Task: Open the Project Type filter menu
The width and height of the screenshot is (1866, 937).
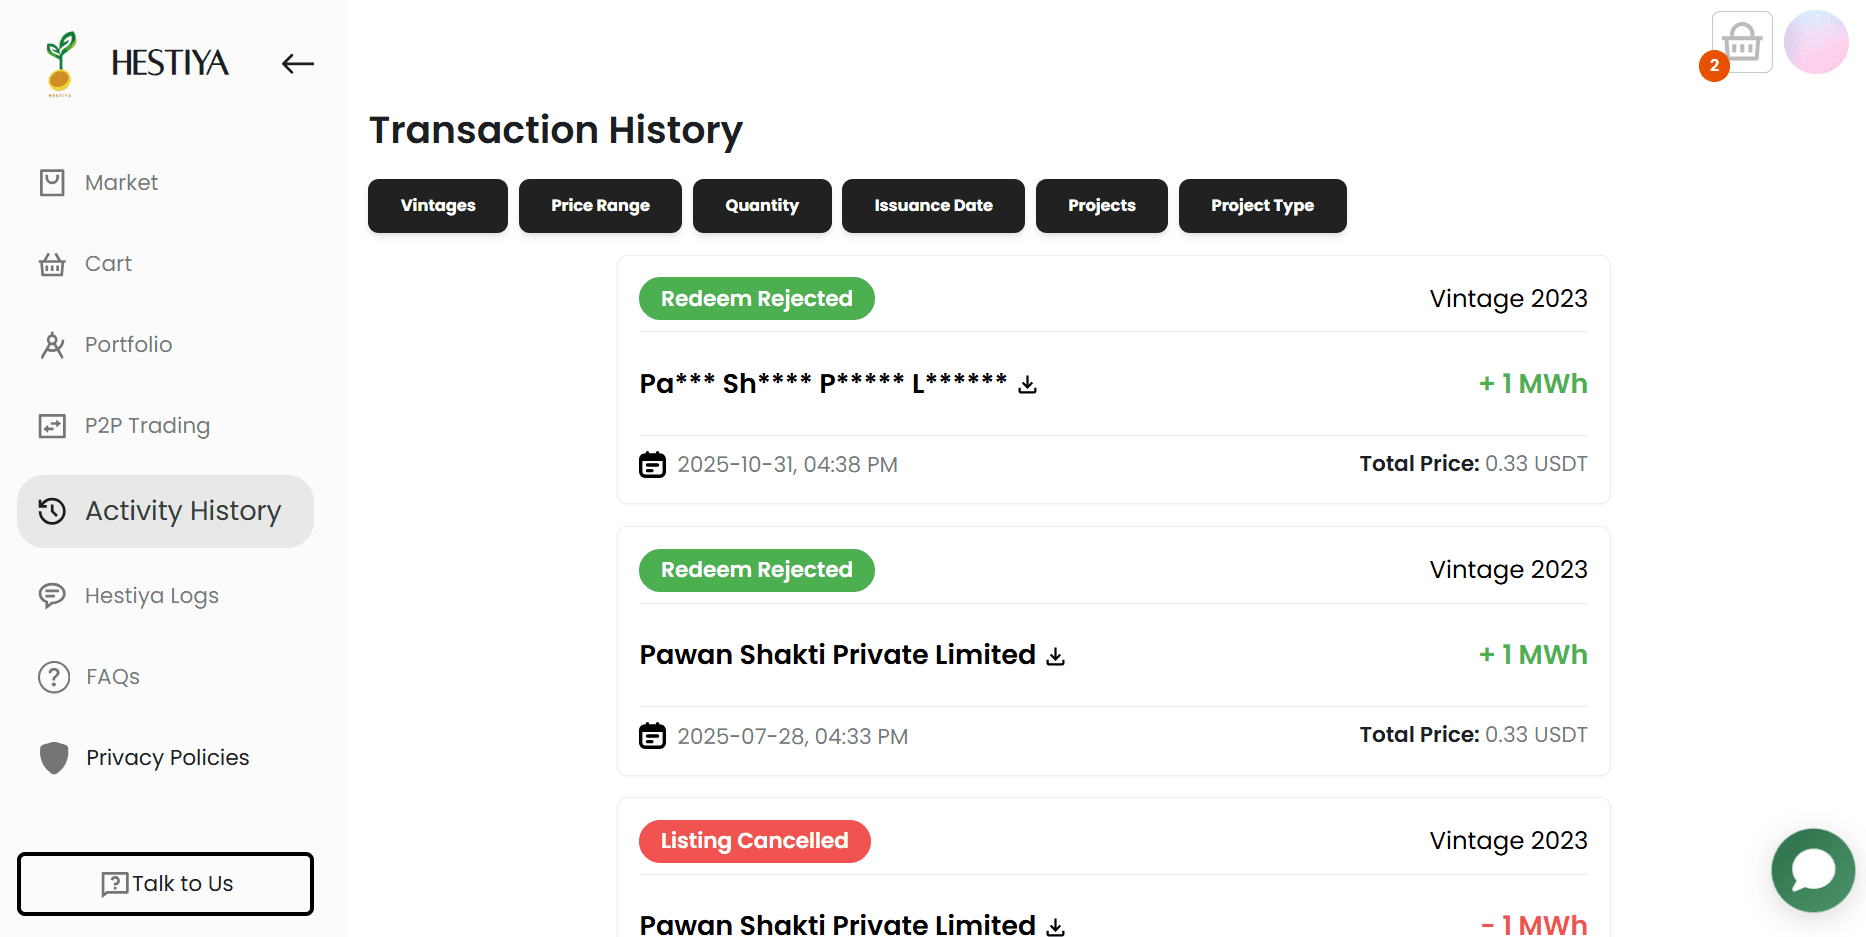Action: (x=1262, y=206)
